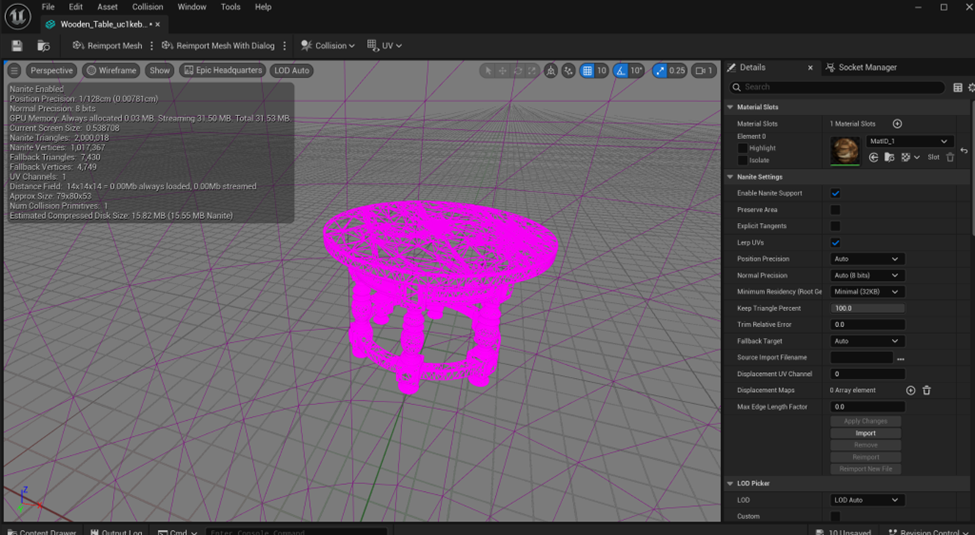
Task: Open material create options checker icon
Action: pyautogui.click(x=909, y=157)
